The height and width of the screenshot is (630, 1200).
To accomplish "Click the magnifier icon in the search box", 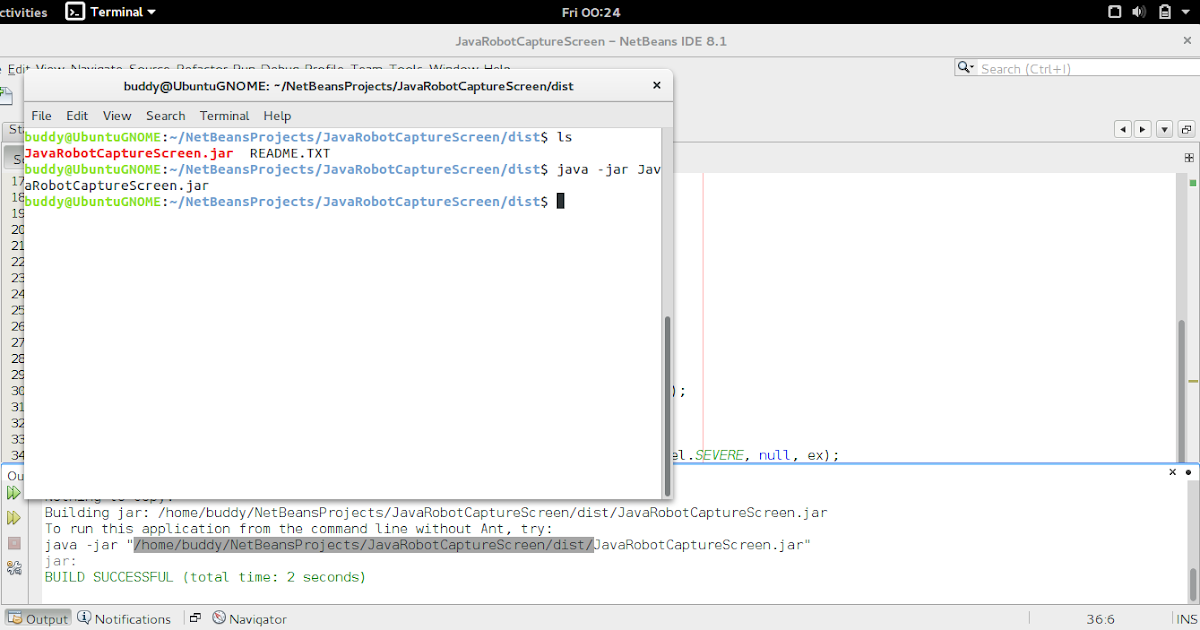I will coord(963,68).
